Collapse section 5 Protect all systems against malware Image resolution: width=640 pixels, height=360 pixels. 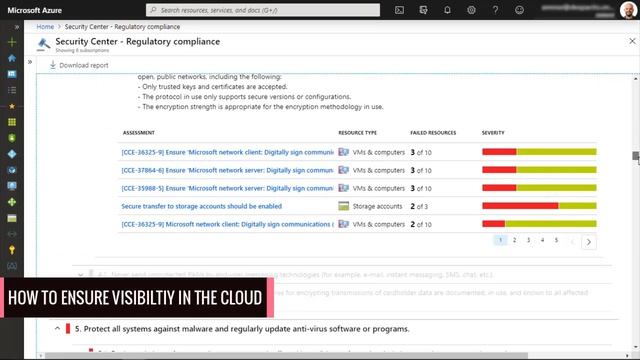click(x=57, y=328)
